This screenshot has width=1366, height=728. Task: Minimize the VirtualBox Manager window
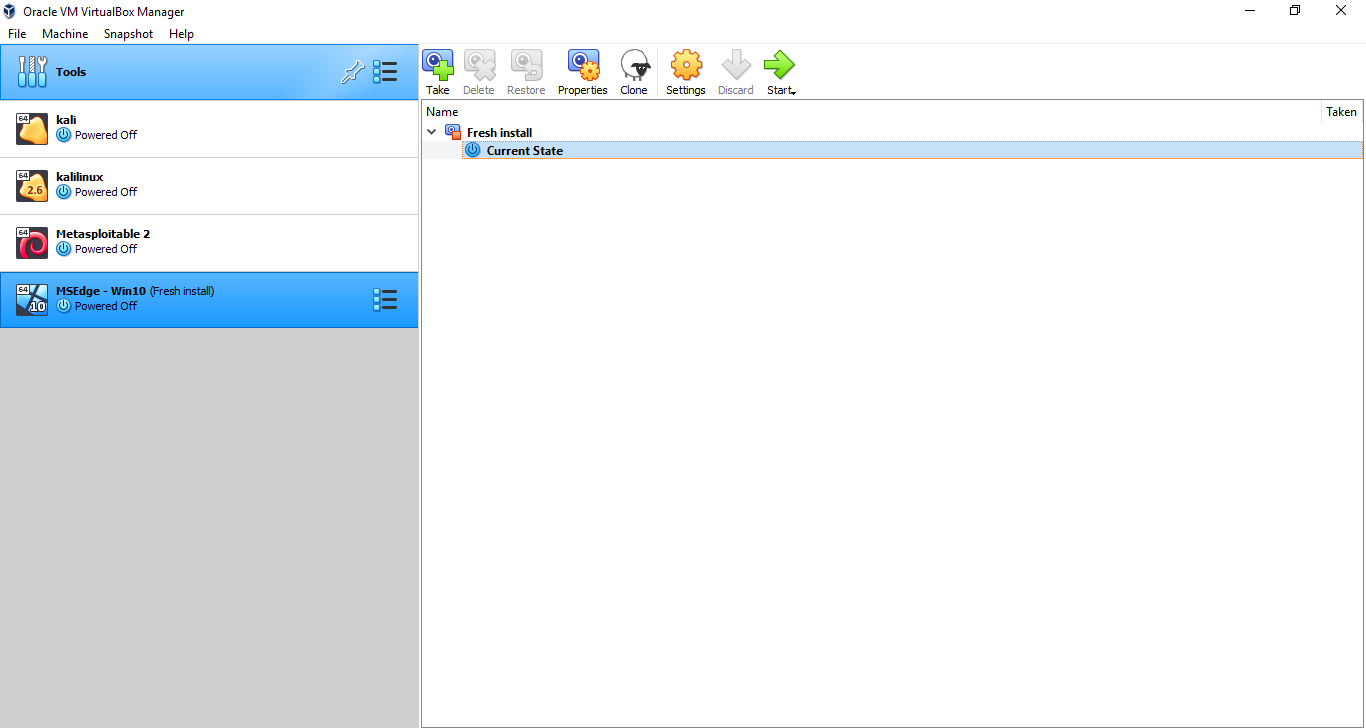[1250, 11]
